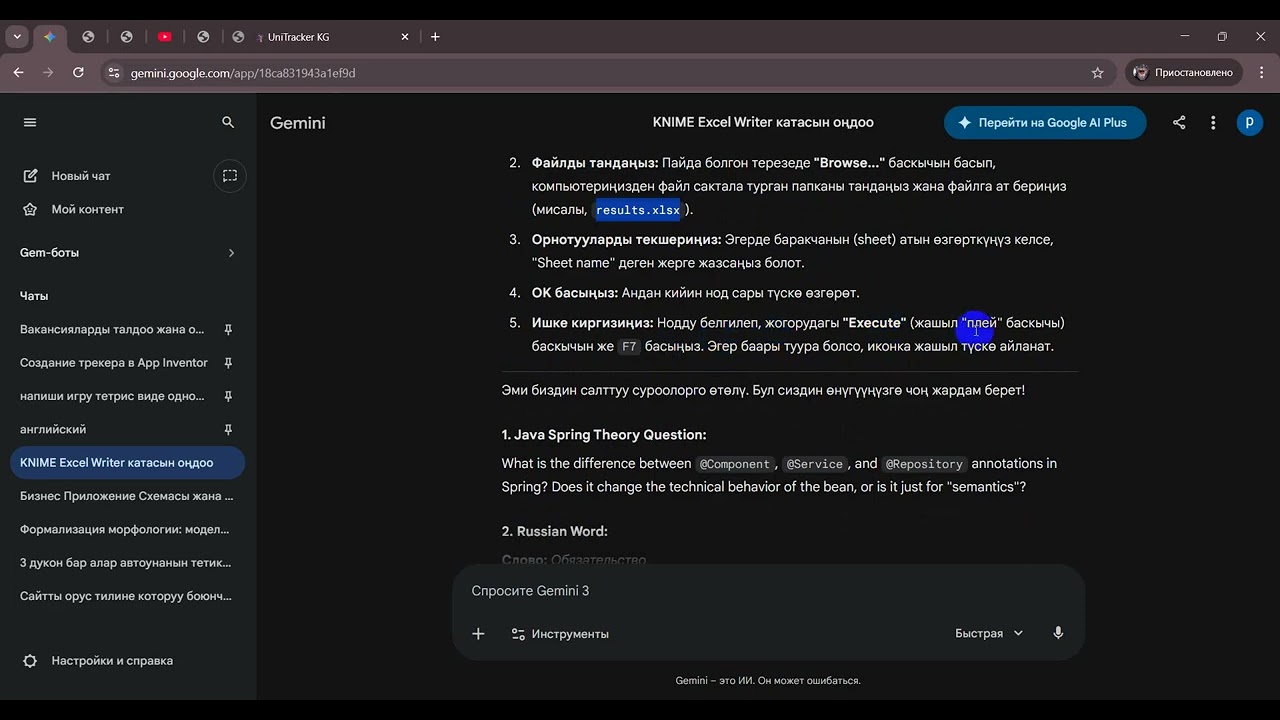Share the conversation via share icon

pyautogui.click(x=1179, y=123)
